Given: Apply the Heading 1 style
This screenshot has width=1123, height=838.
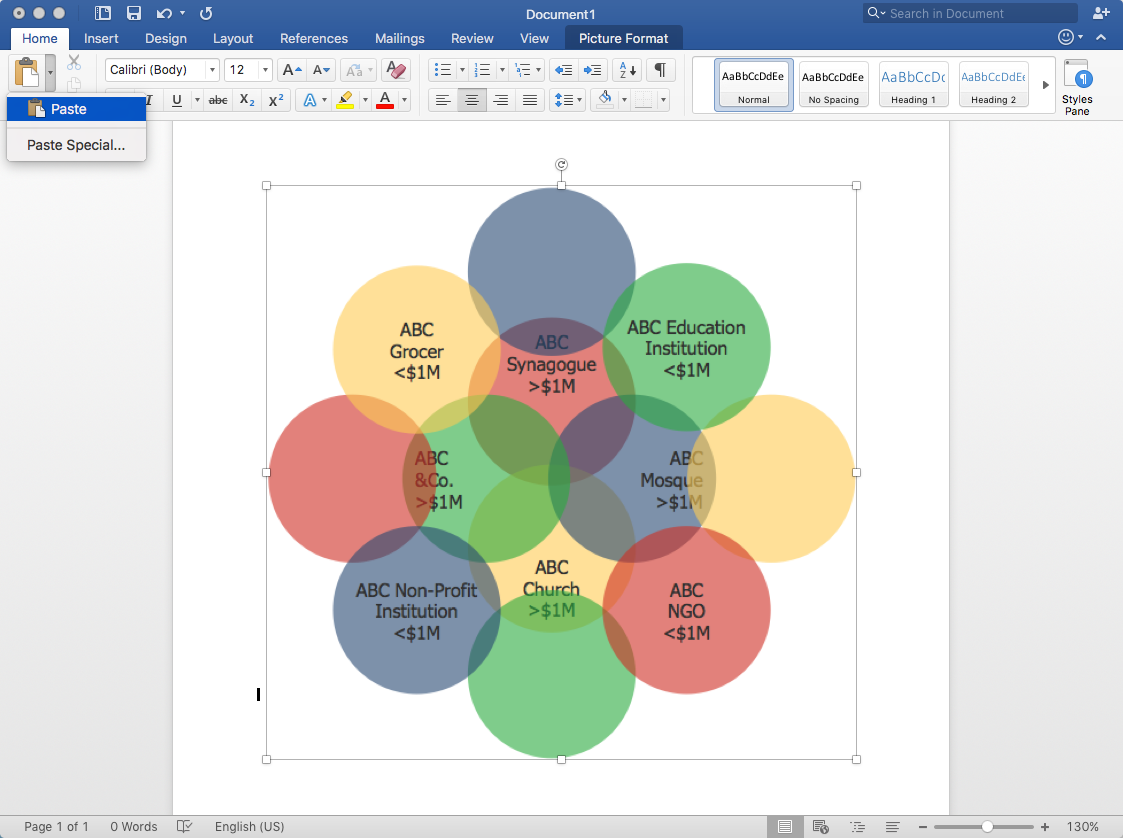Looking at the screenshot, I should point(913,84).
